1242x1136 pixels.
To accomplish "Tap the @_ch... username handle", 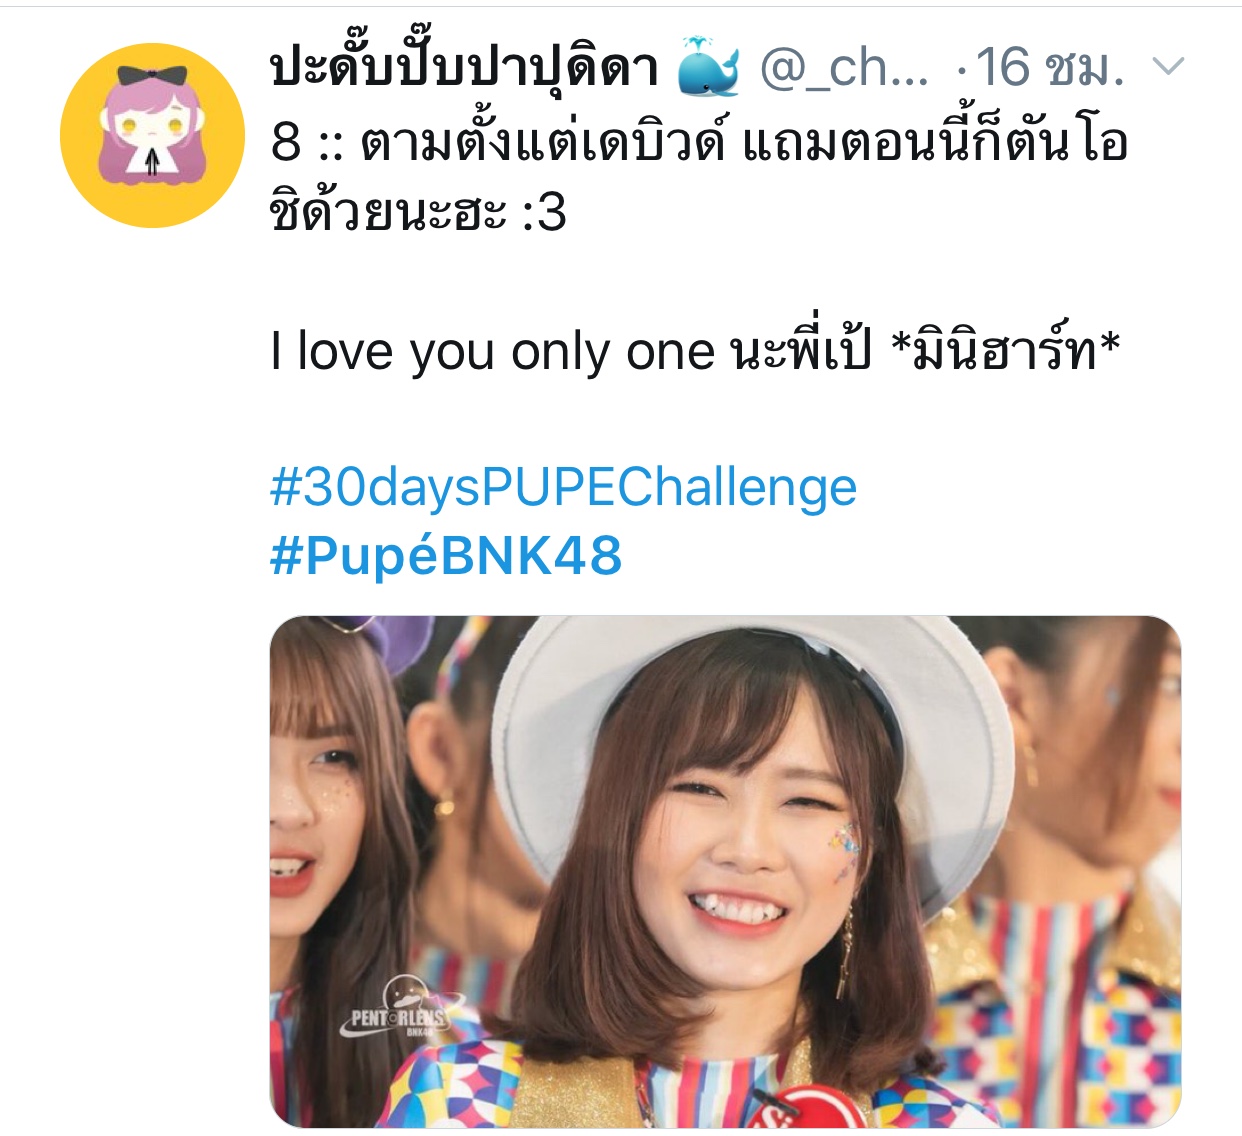I will click(844, 68).
